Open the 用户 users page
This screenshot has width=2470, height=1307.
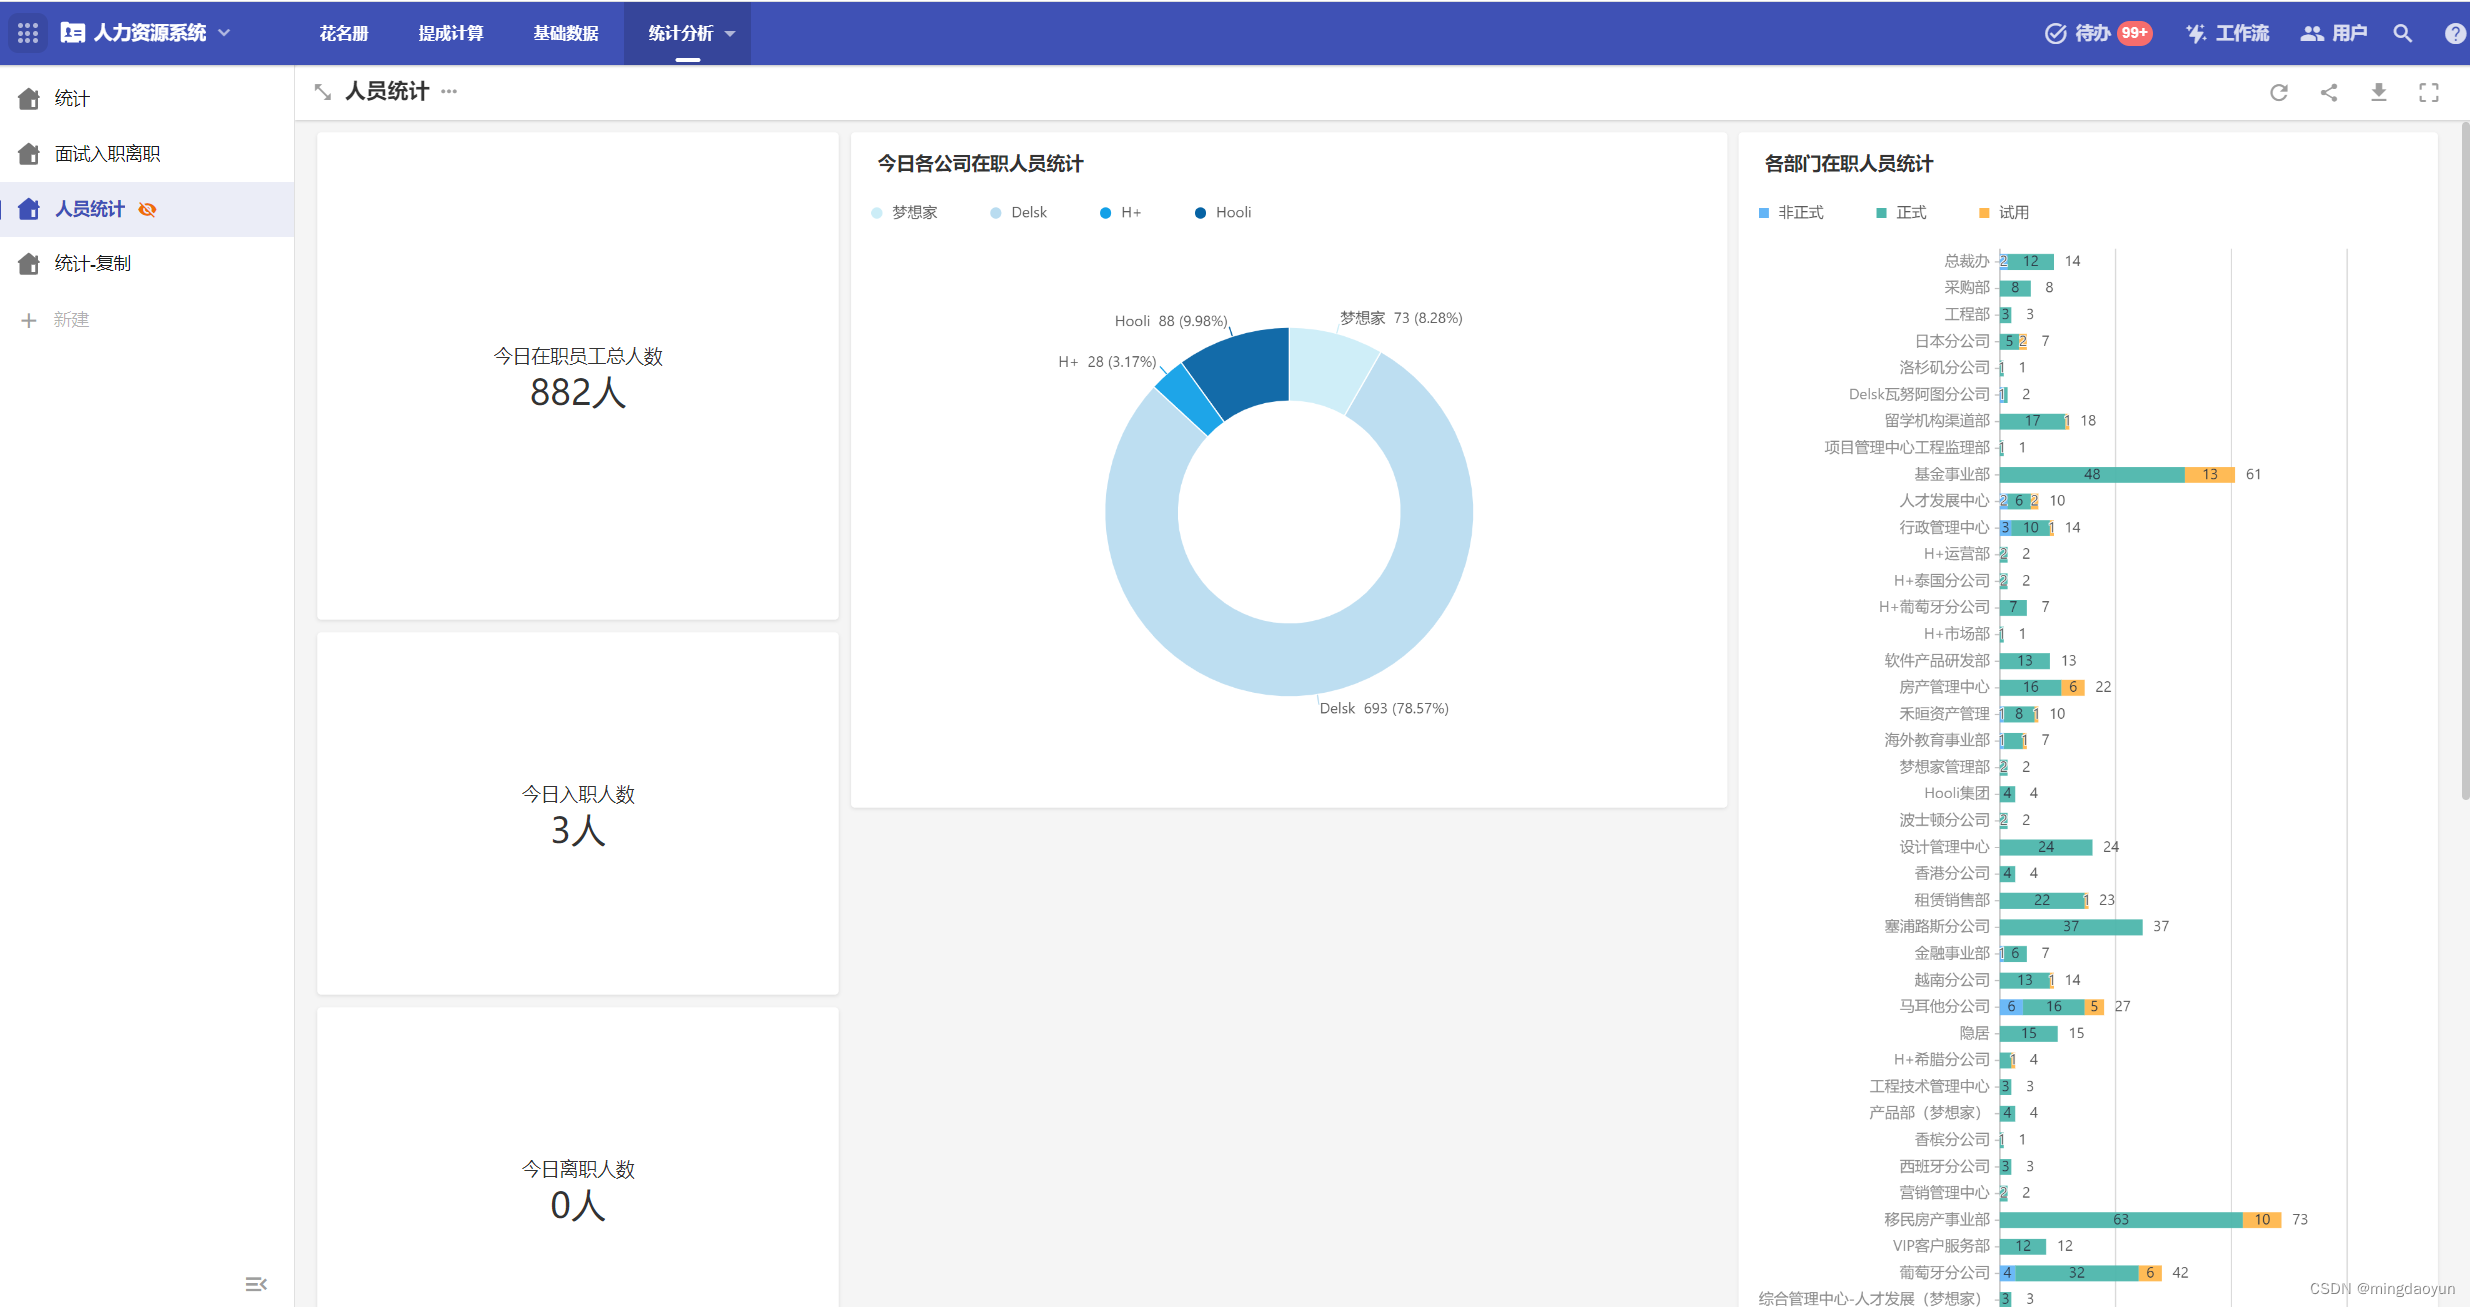[2334, 33]
